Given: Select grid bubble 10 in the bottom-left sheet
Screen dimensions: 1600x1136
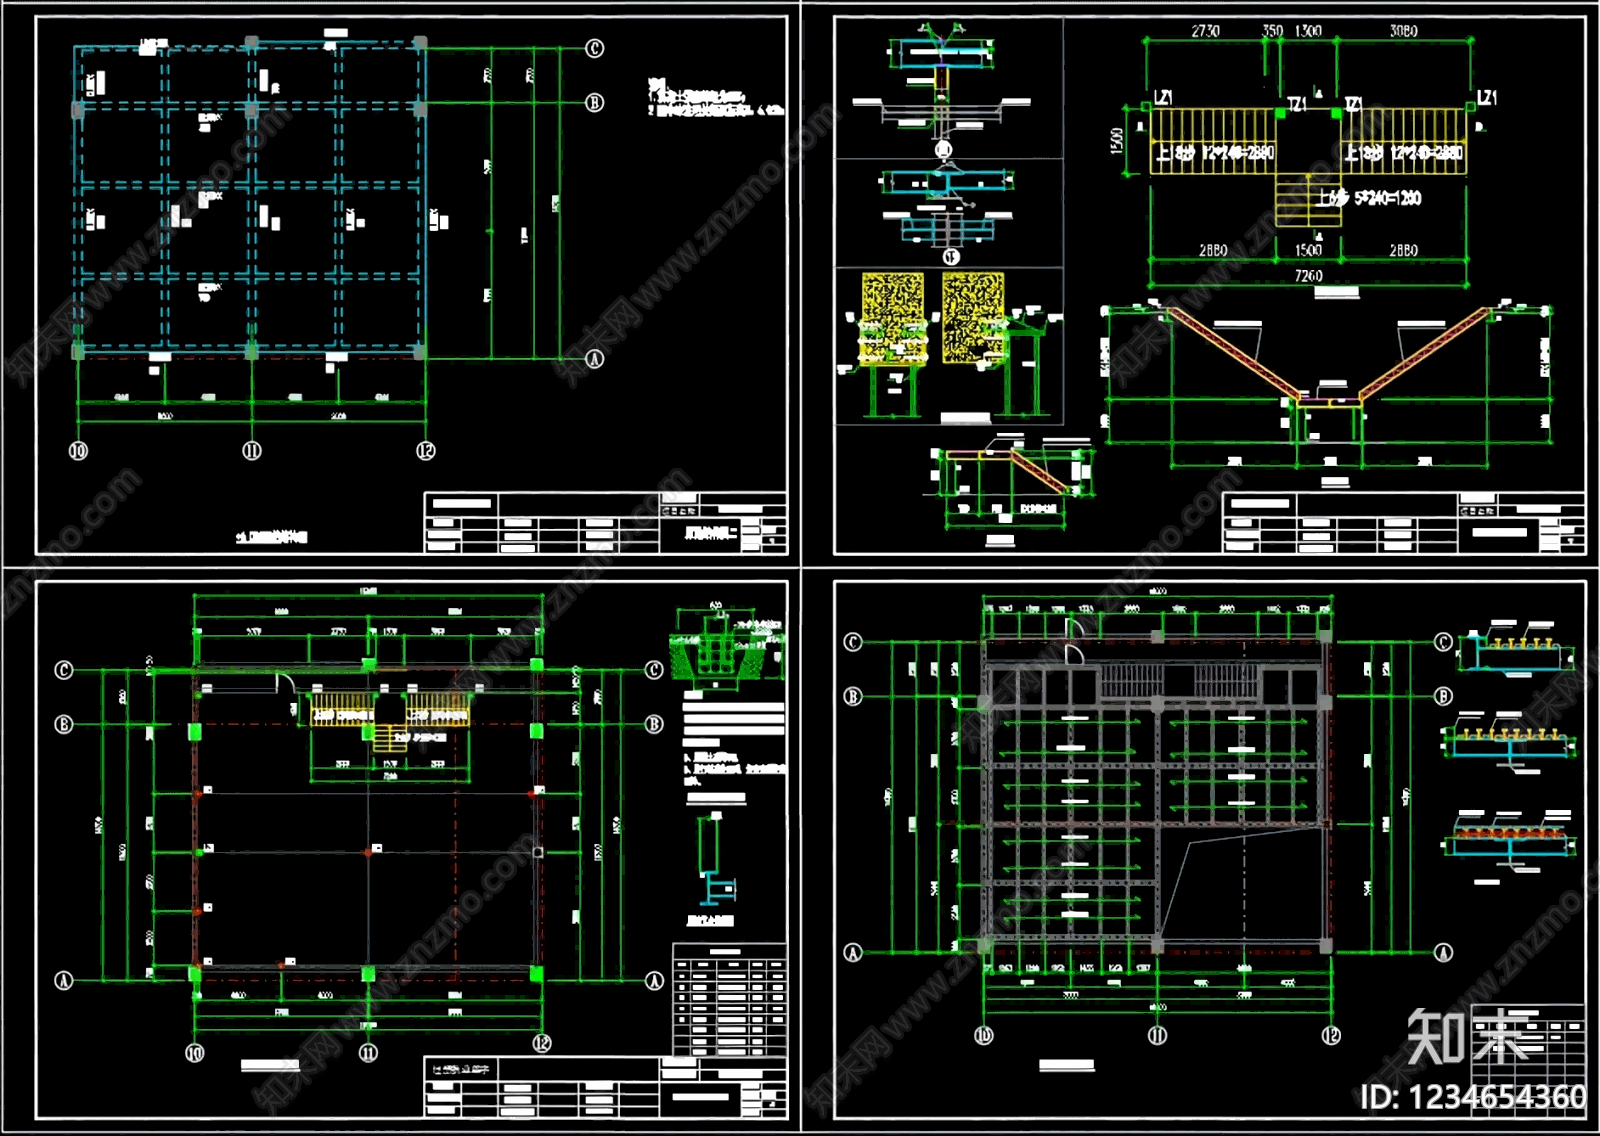Looking at the screenshot, I should [x=195, y=1053].
